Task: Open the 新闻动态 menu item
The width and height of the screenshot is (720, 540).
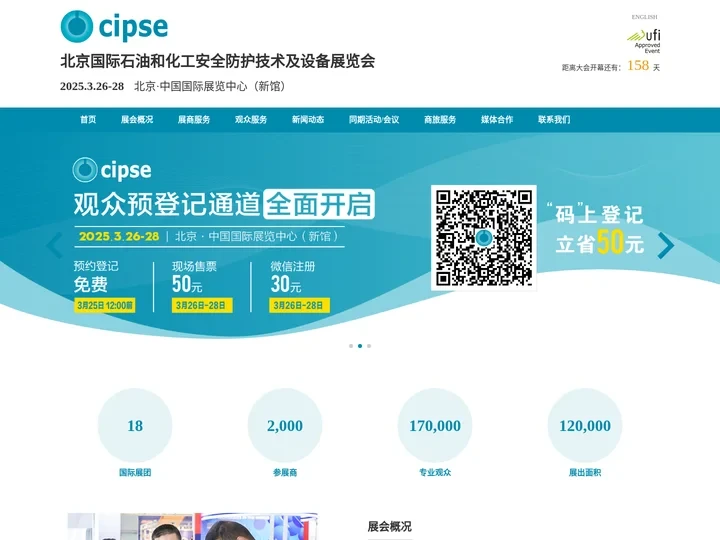Action: (x=308, y=120)
